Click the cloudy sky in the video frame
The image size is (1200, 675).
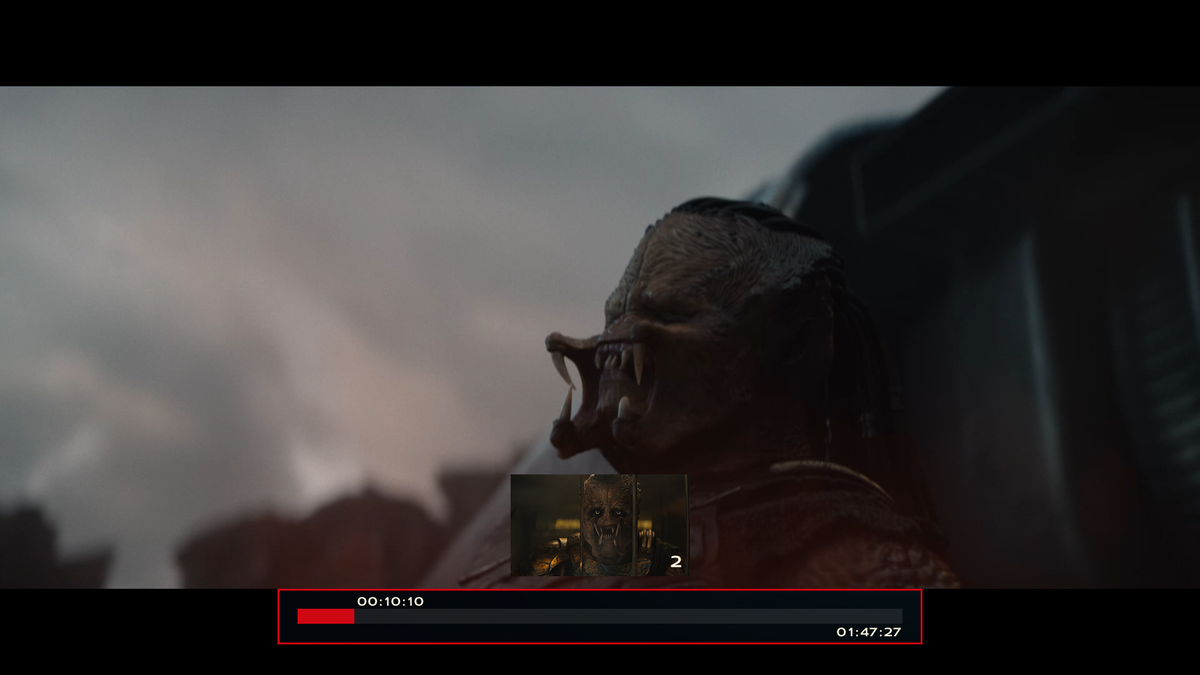pyautogui.click(x=300, y=200)
